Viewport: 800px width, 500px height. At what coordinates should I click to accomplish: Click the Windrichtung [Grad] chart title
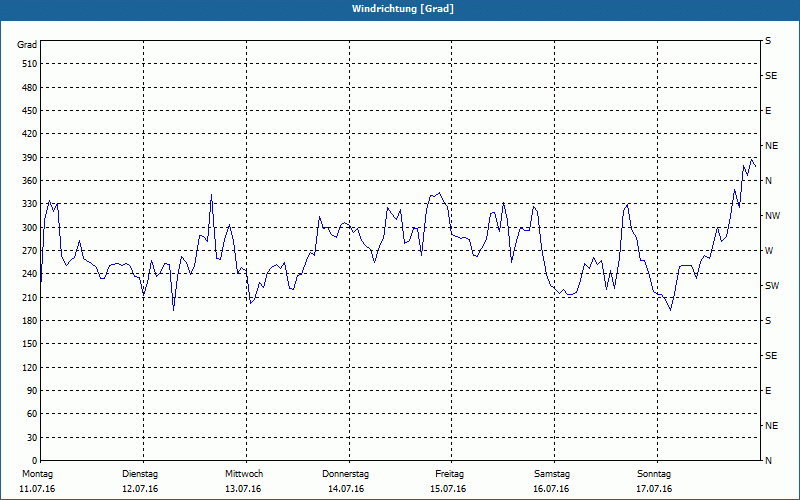pyautogui.click(x=403, y=9)
